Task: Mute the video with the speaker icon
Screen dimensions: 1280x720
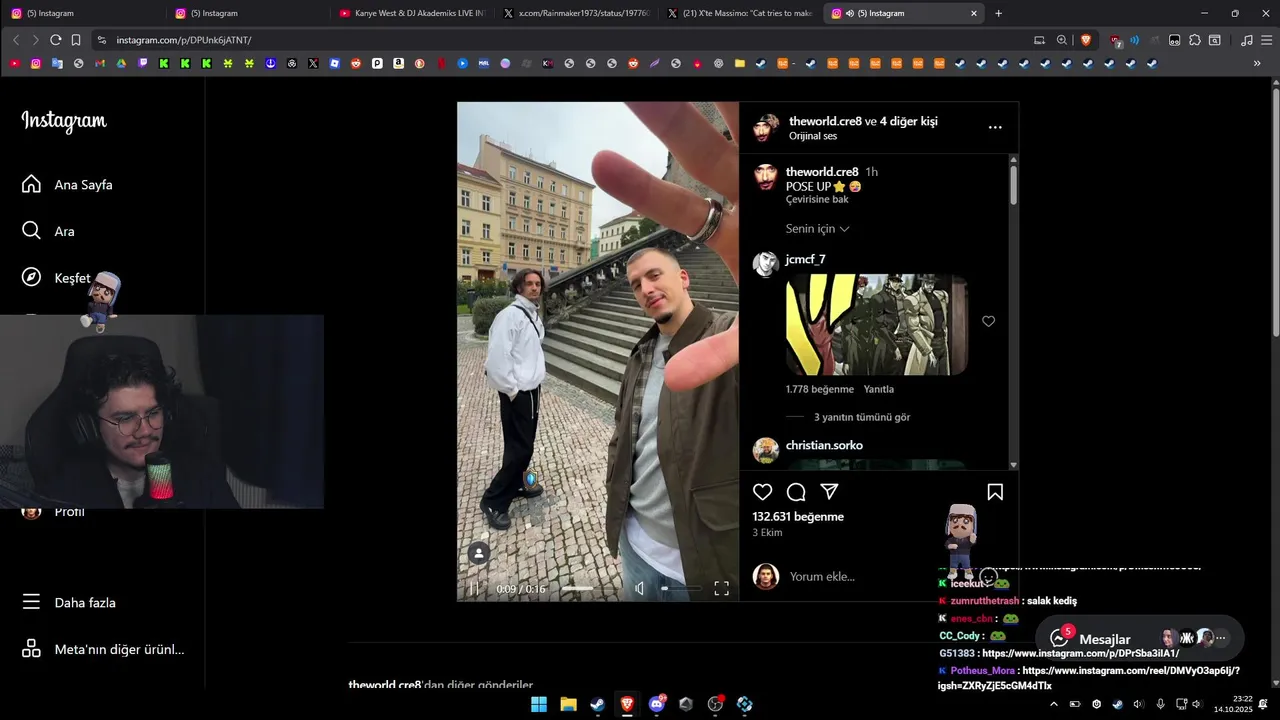Action: 640,588
